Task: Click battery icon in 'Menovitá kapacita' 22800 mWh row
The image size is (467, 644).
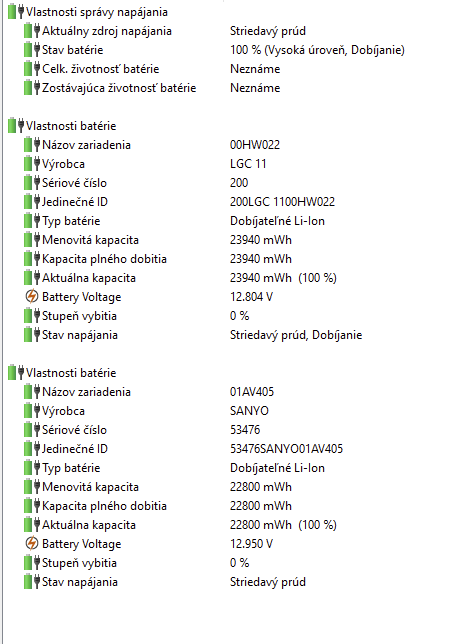Action: click(x=32, y=487)
